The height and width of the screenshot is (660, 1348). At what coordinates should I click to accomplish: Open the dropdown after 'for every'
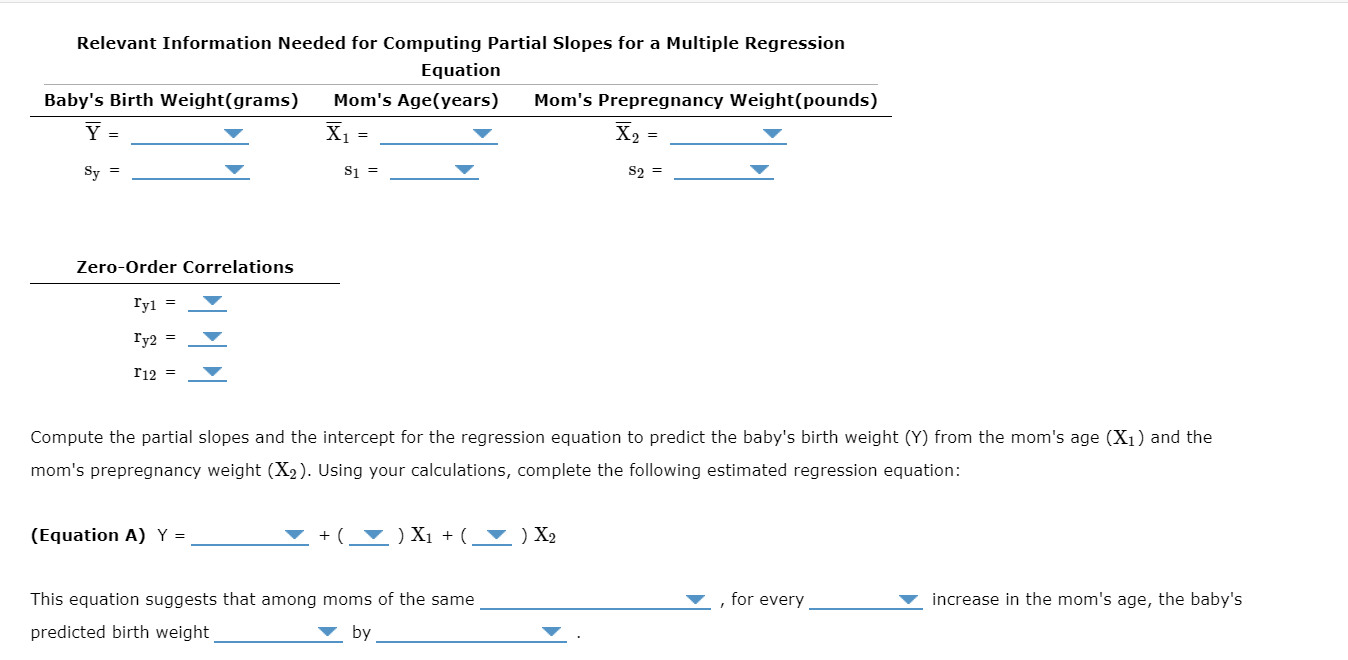point(908,598)
